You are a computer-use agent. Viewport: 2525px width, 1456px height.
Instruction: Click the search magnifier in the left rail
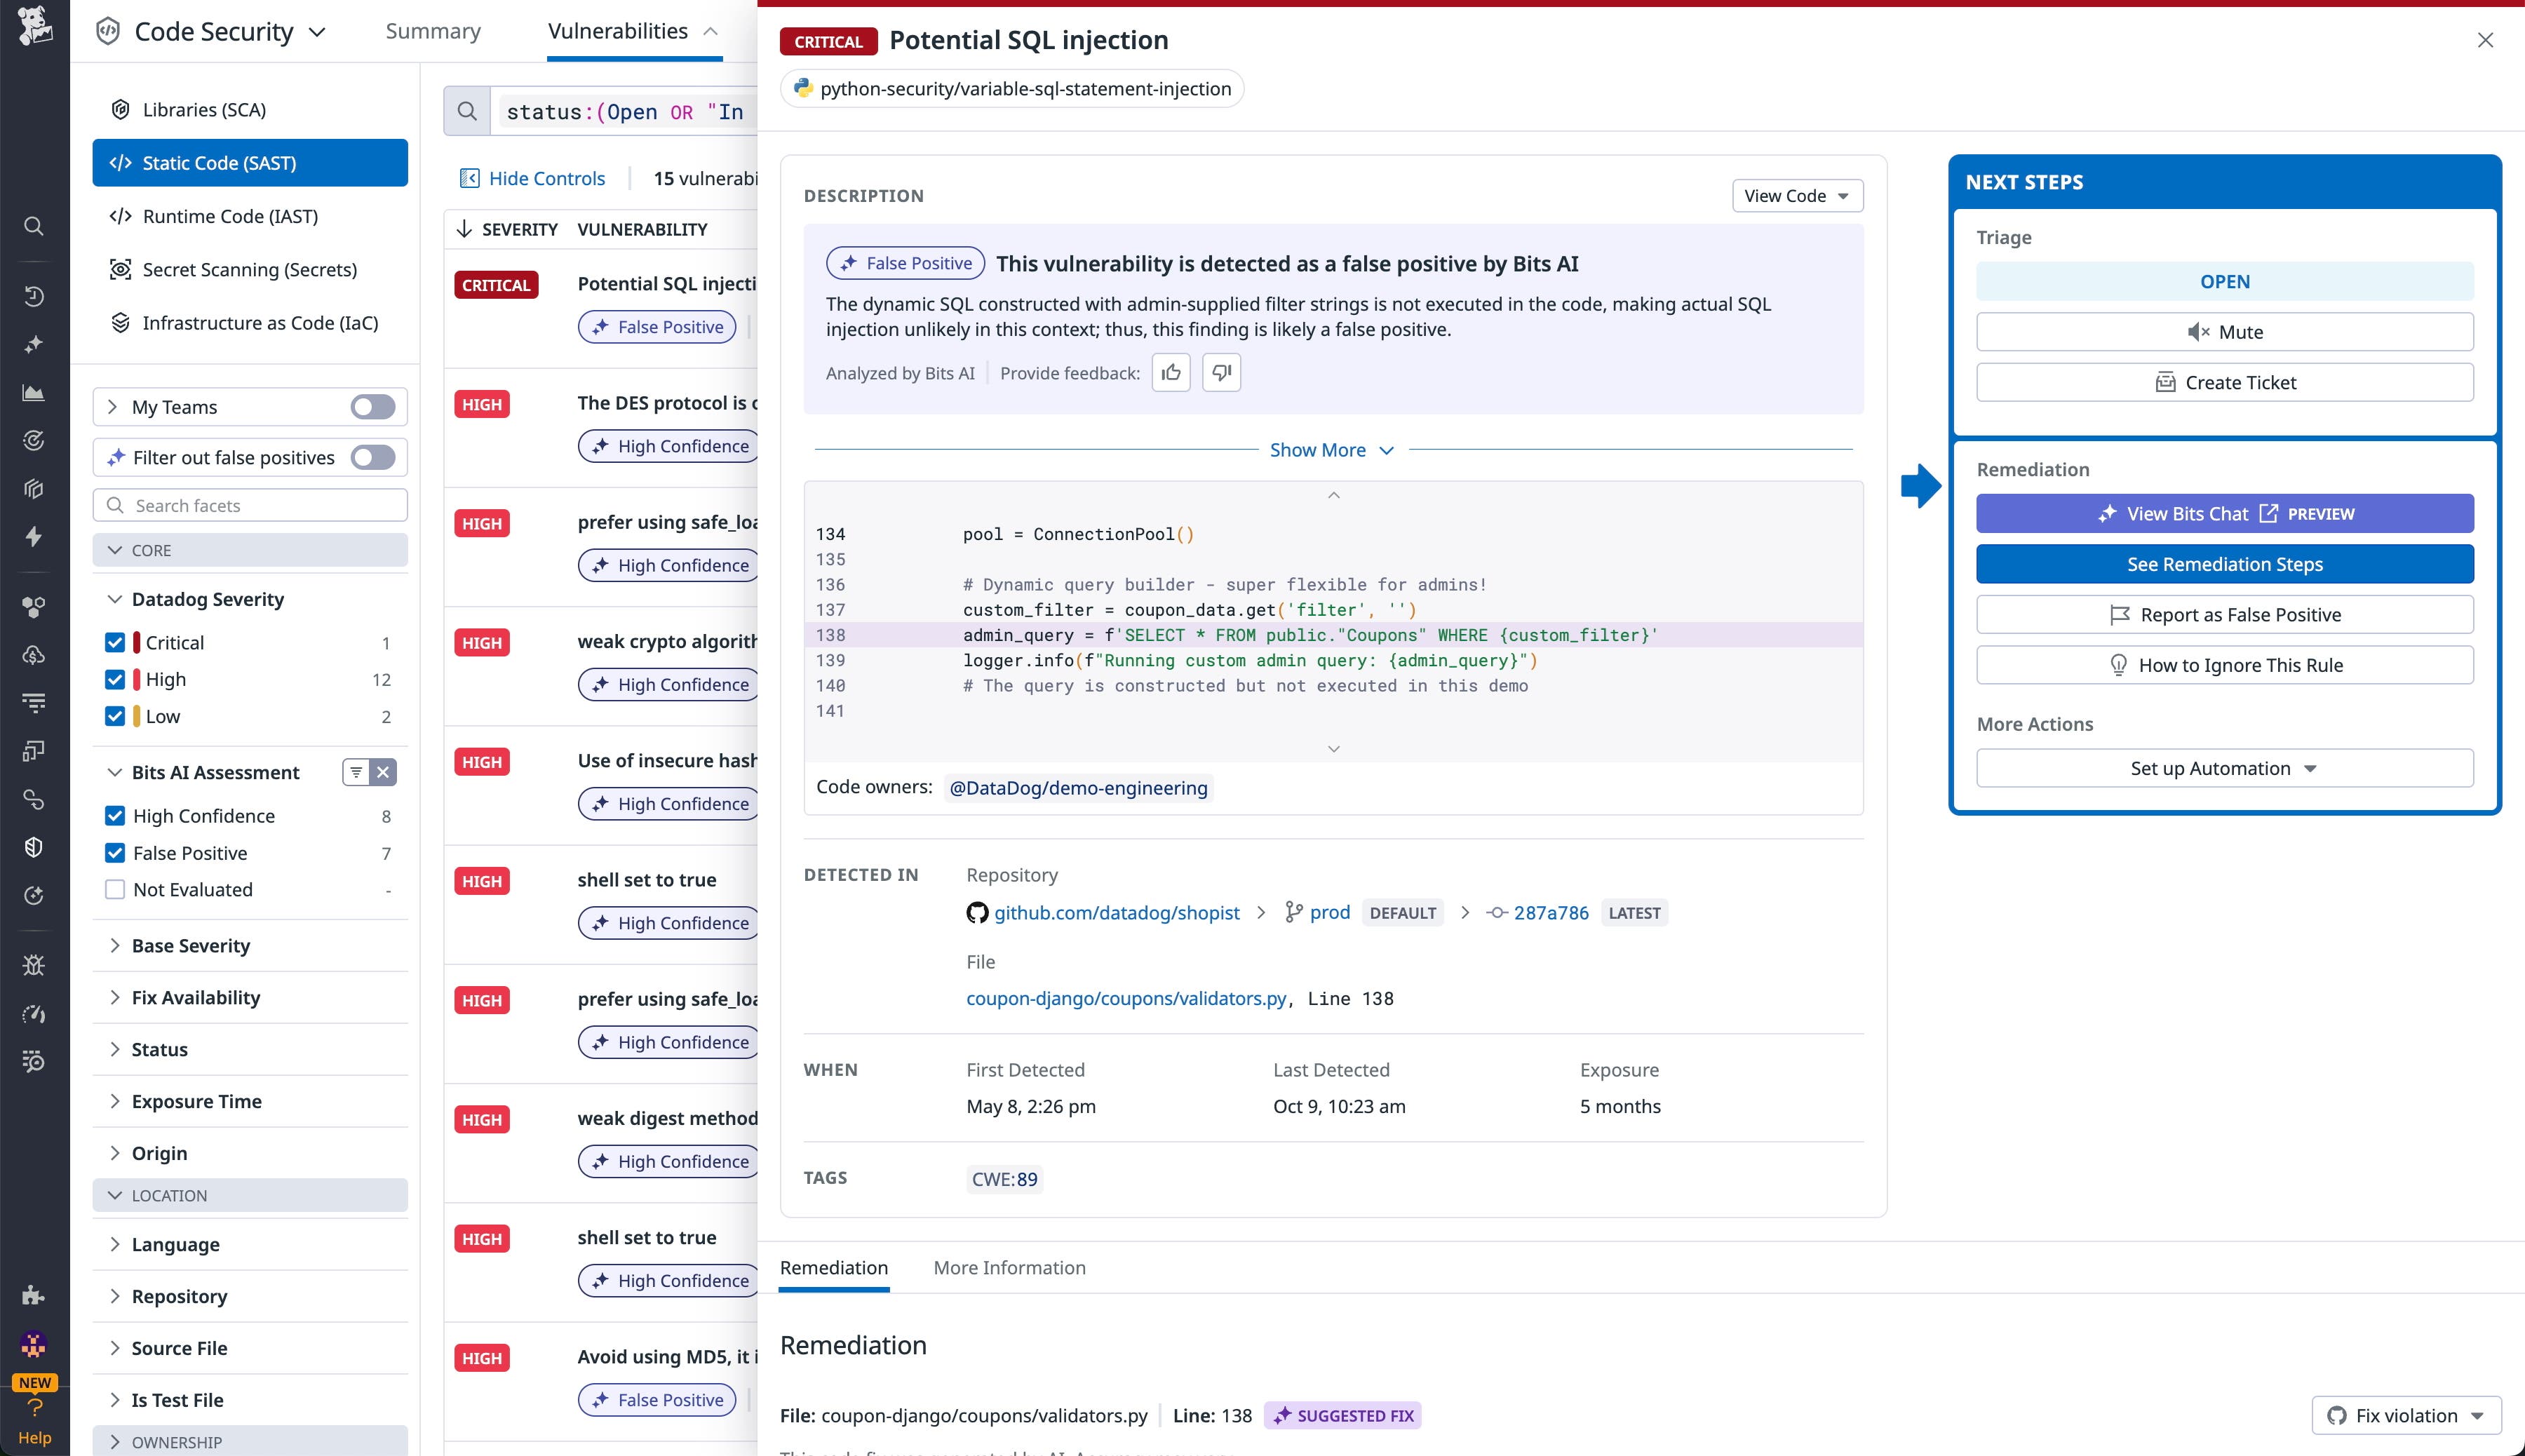click(x=34, y=227)
